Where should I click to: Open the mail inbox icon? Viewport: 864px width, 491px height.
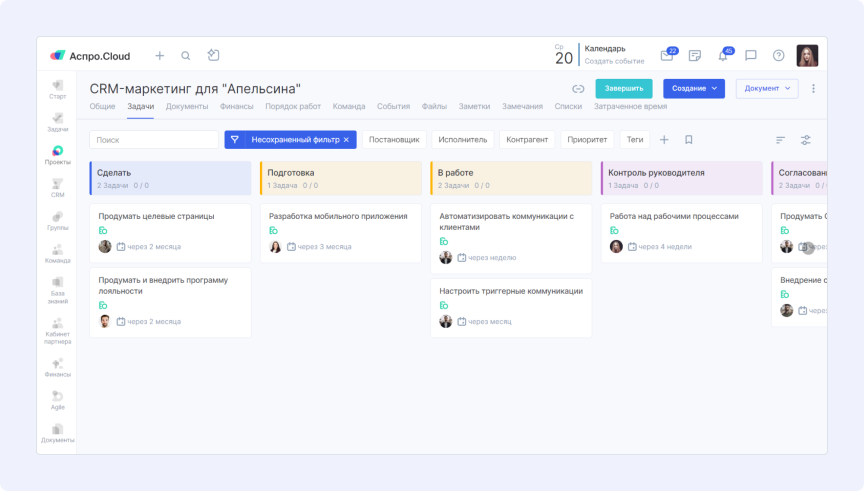click(667, 56)
